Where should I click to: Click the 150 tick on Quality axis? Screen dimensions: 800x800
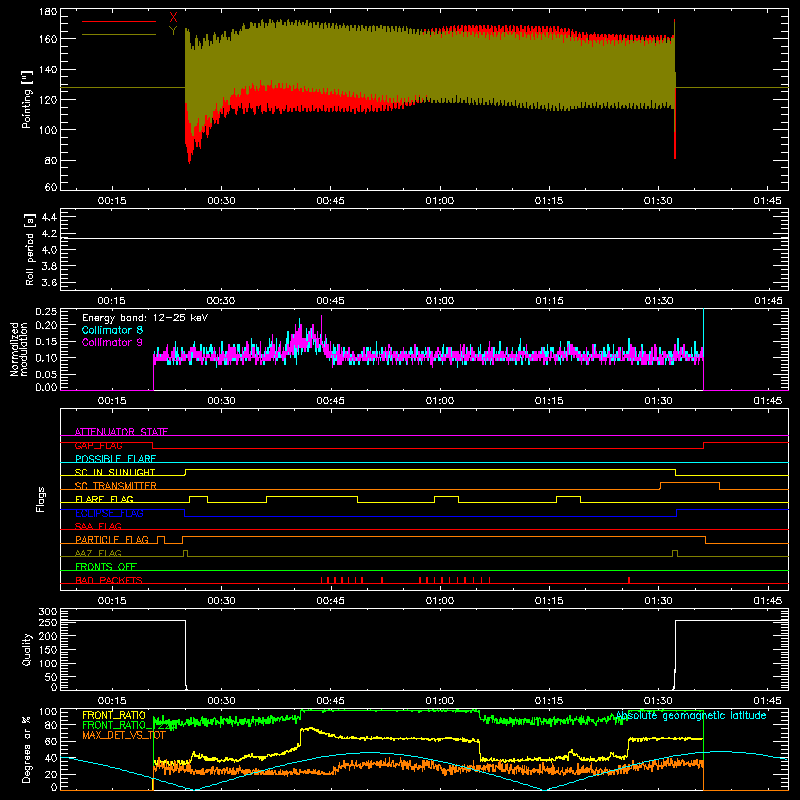pos(48,650)
